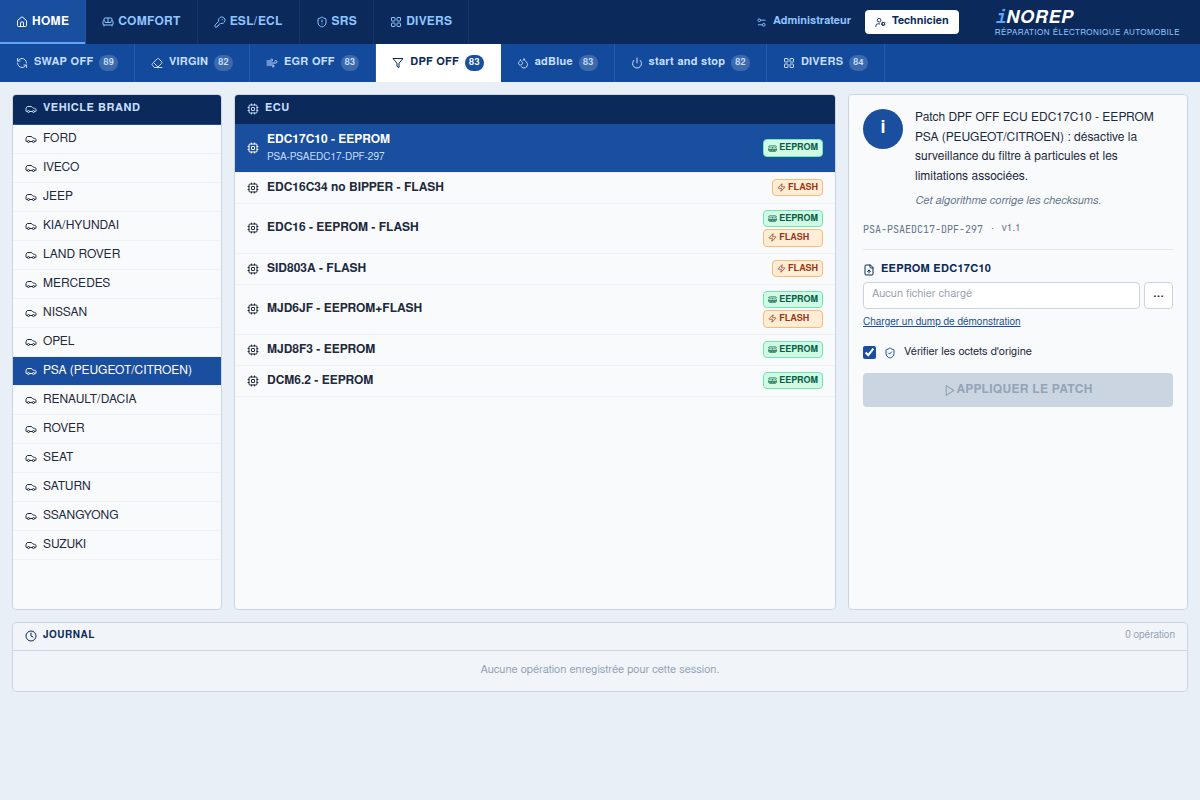
Task: Click the car icon beside ROVER
Action: 30,429
